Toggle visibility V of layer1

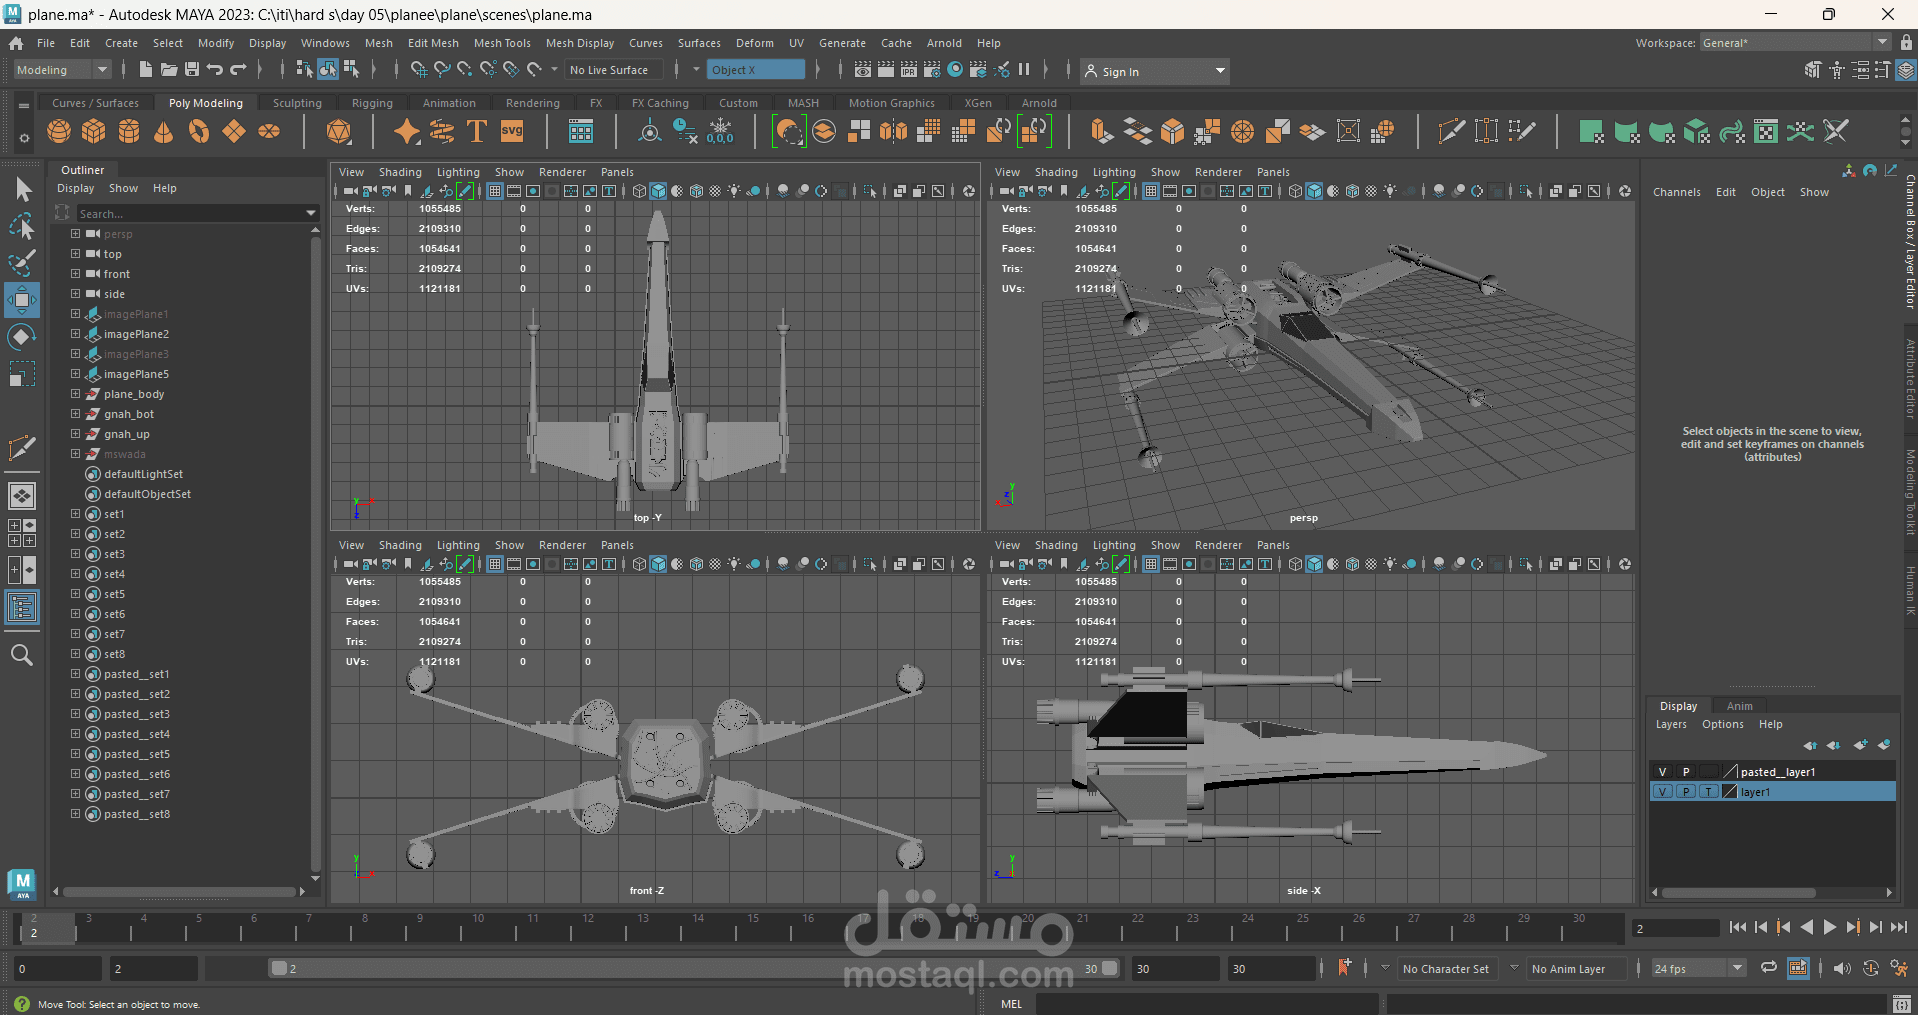click(x=1662, y=792)
